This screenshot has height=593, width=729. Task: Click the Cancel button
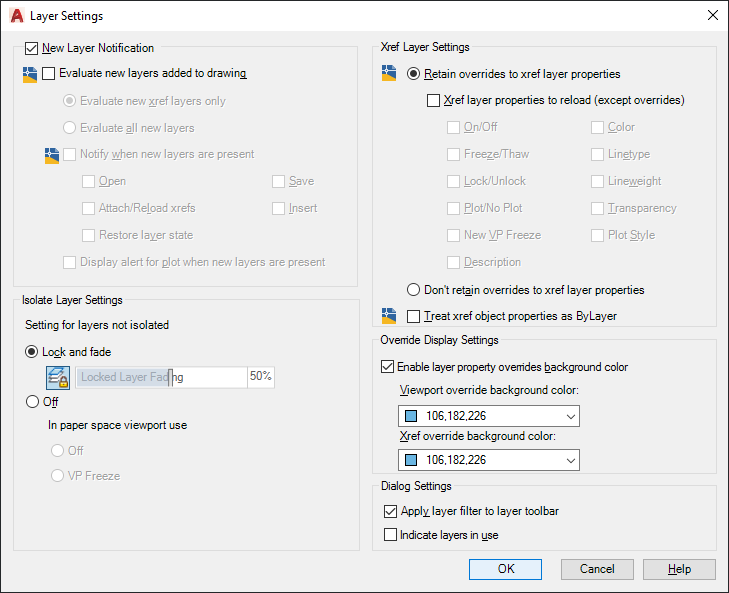596,569
